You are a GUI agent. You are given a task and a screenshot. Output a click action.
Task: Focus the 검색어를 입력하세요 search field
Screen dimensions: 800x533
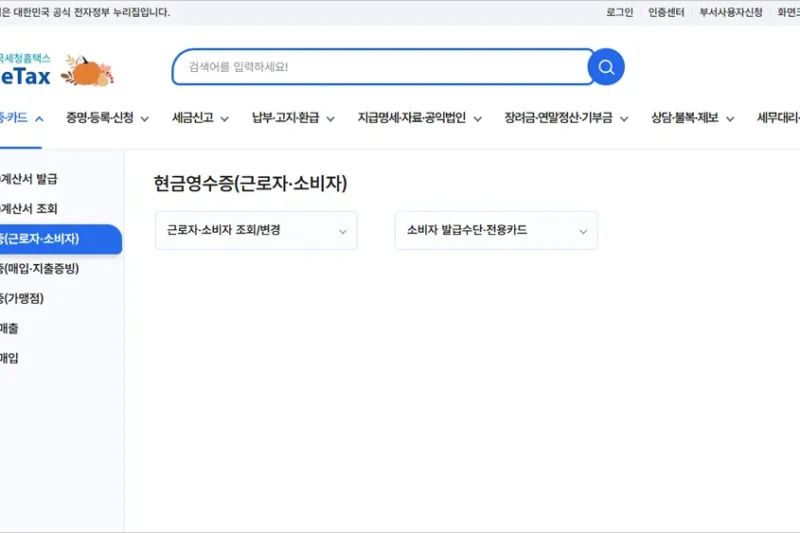(383, 67)
